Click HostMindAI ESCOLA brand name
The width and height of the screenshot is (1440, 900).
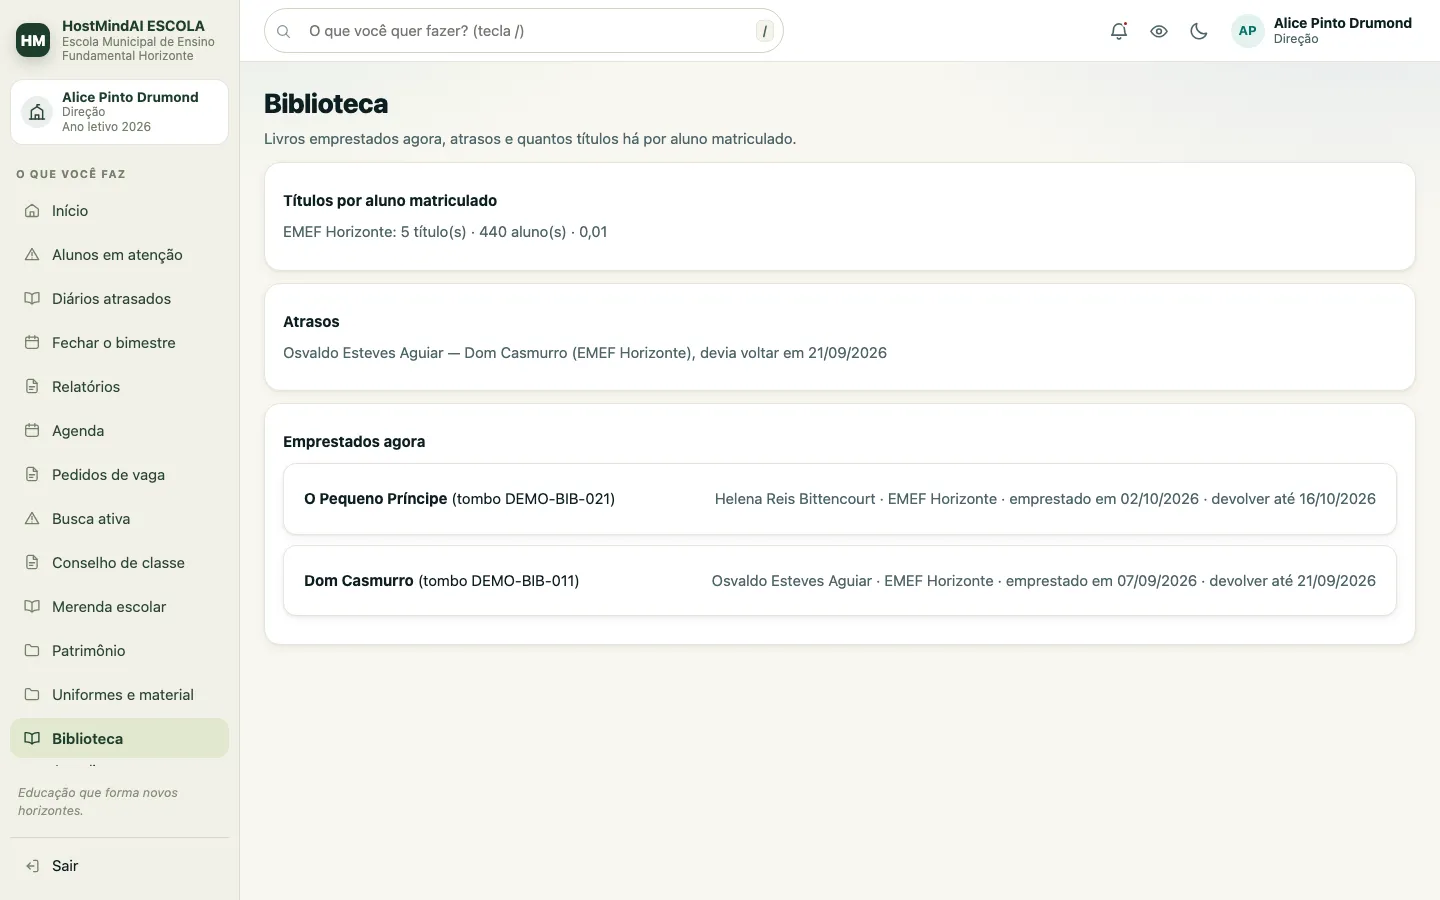click(133, 26)
